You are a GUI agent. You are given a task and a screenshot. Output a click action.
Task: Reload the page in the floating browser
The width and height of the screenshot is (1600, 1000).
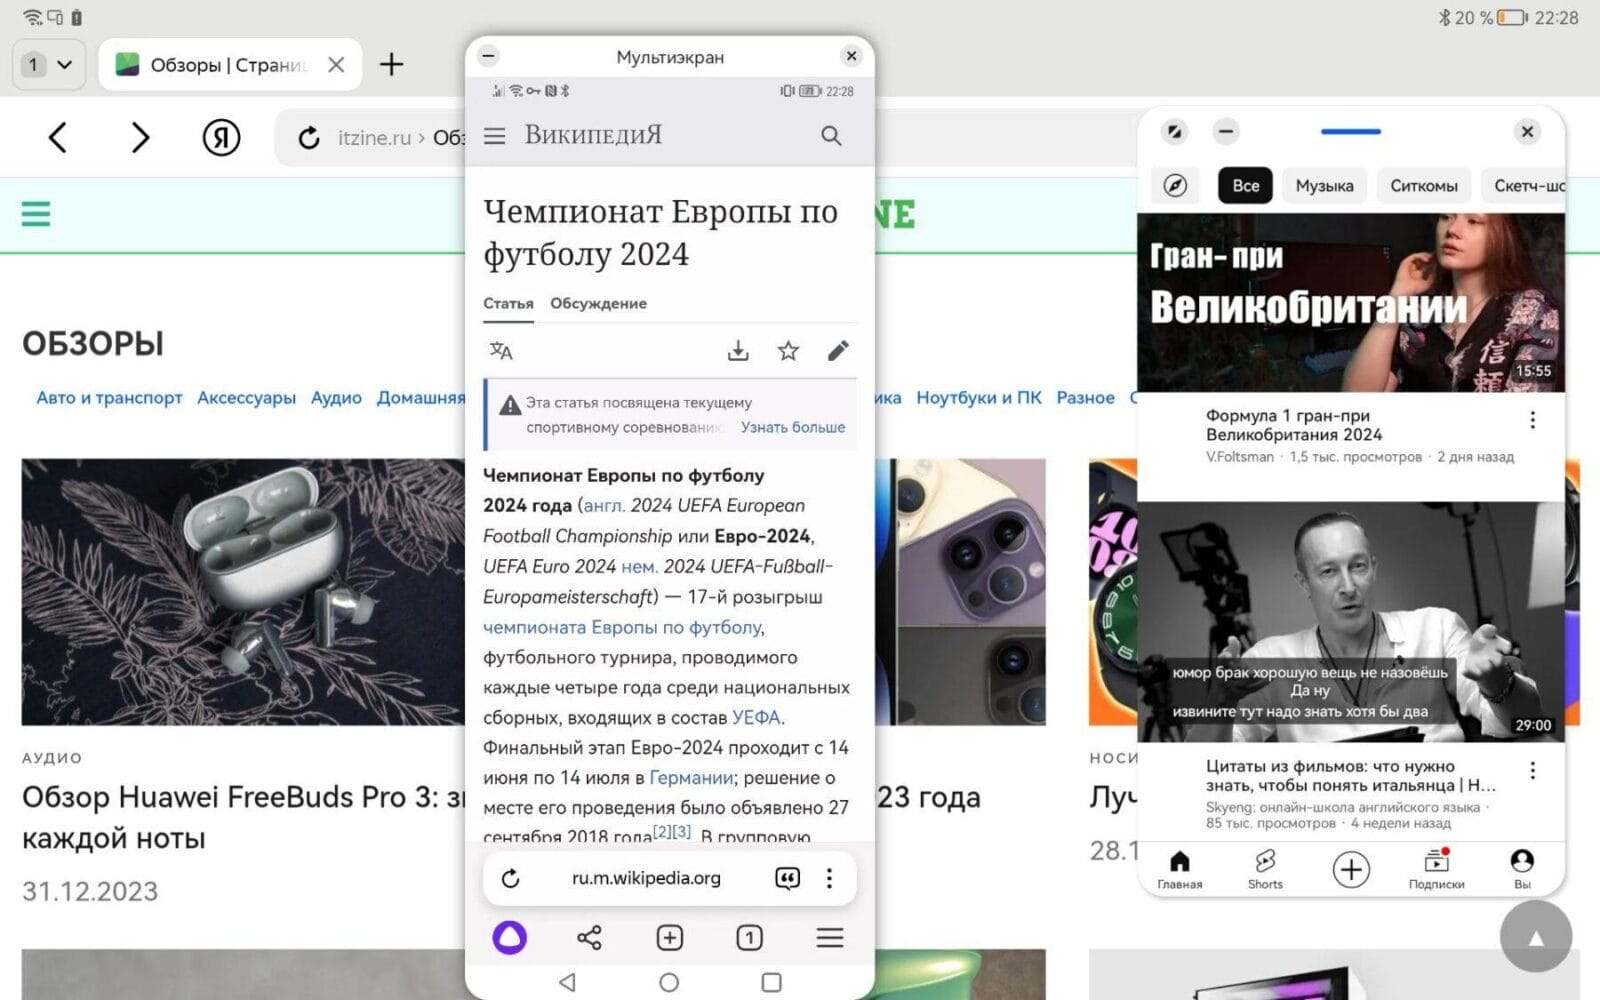click(x=511, y=878)
